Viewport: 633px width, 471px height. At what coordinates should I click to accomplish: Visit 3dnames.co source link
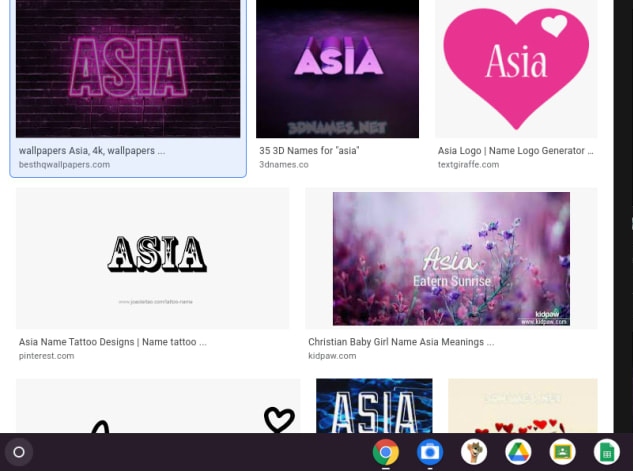[x=284, y=165]
